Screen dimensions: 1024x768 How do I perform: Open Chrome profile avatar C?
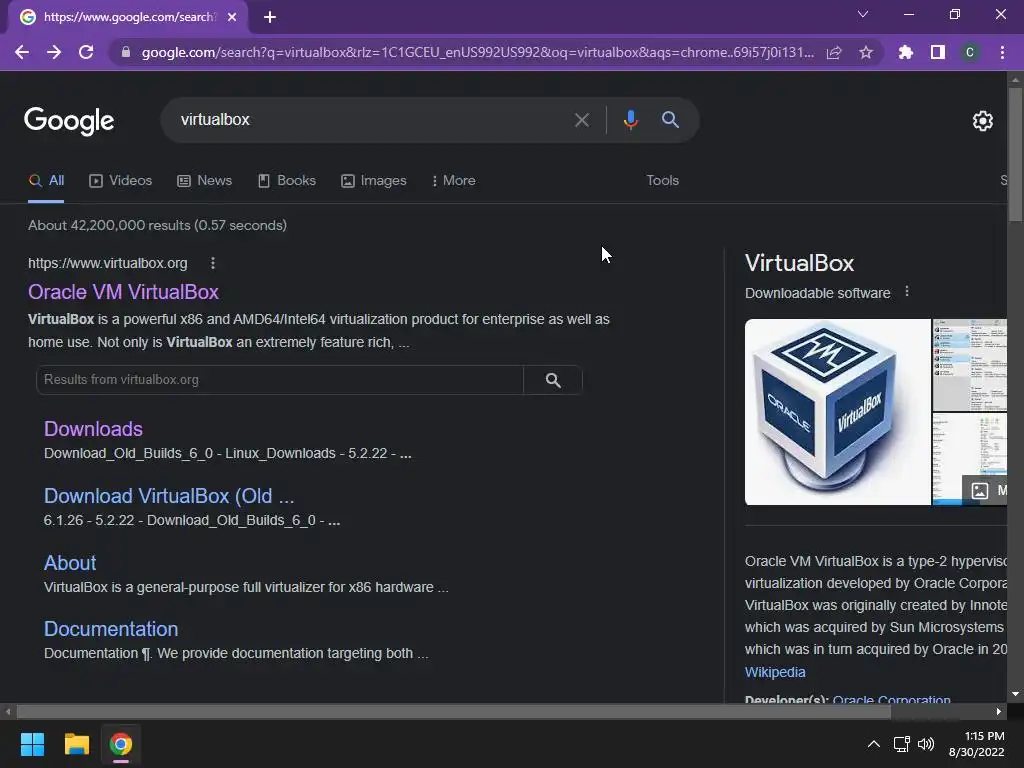[970, 52]
